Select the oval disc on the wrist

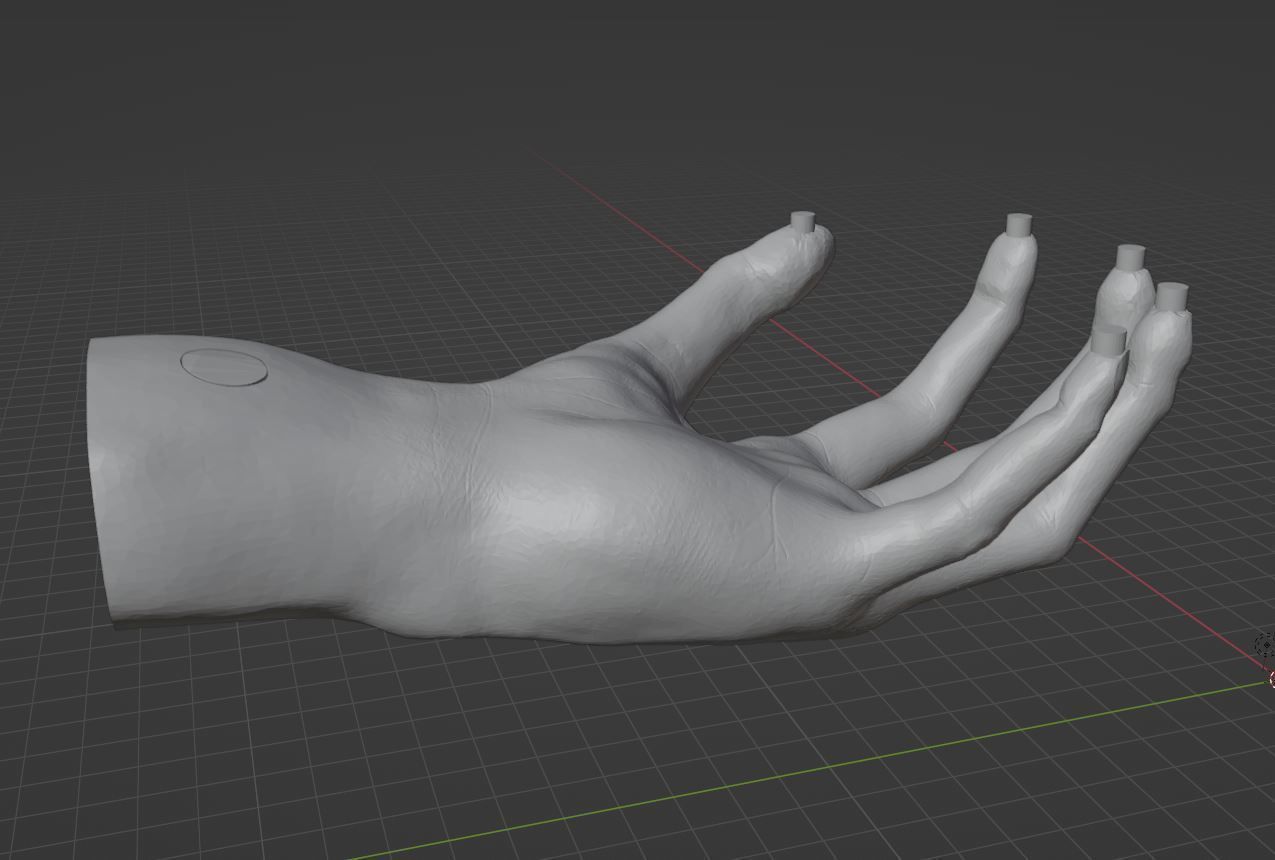(x=224, y=367)
